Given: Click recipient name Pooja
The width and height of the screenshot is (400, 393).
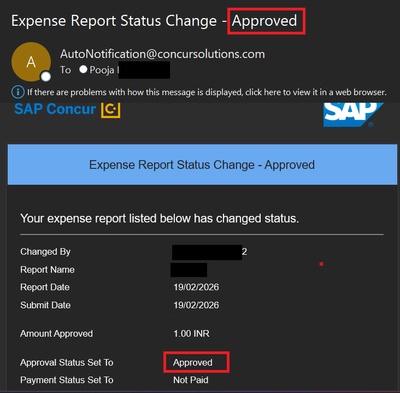Looking at the screenshot, I should (x=102, y=70).
